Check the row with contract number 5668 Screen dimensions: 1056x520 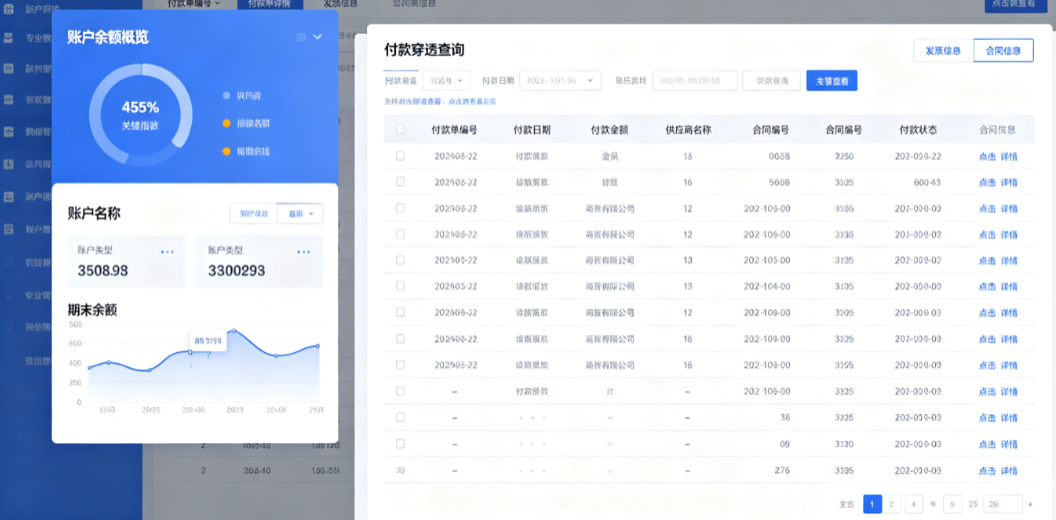pyautogui.click(x=400, y=182)
